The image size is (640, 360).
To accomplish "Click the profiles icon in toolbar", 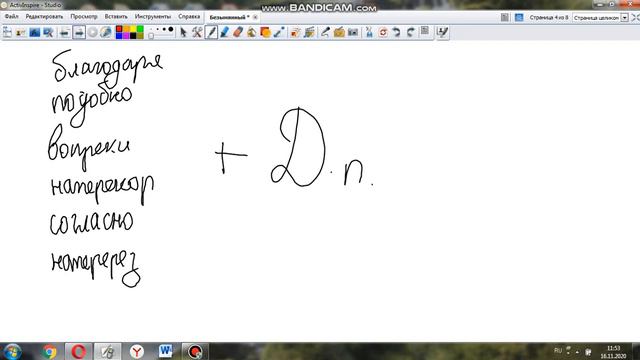I will 20,32.
